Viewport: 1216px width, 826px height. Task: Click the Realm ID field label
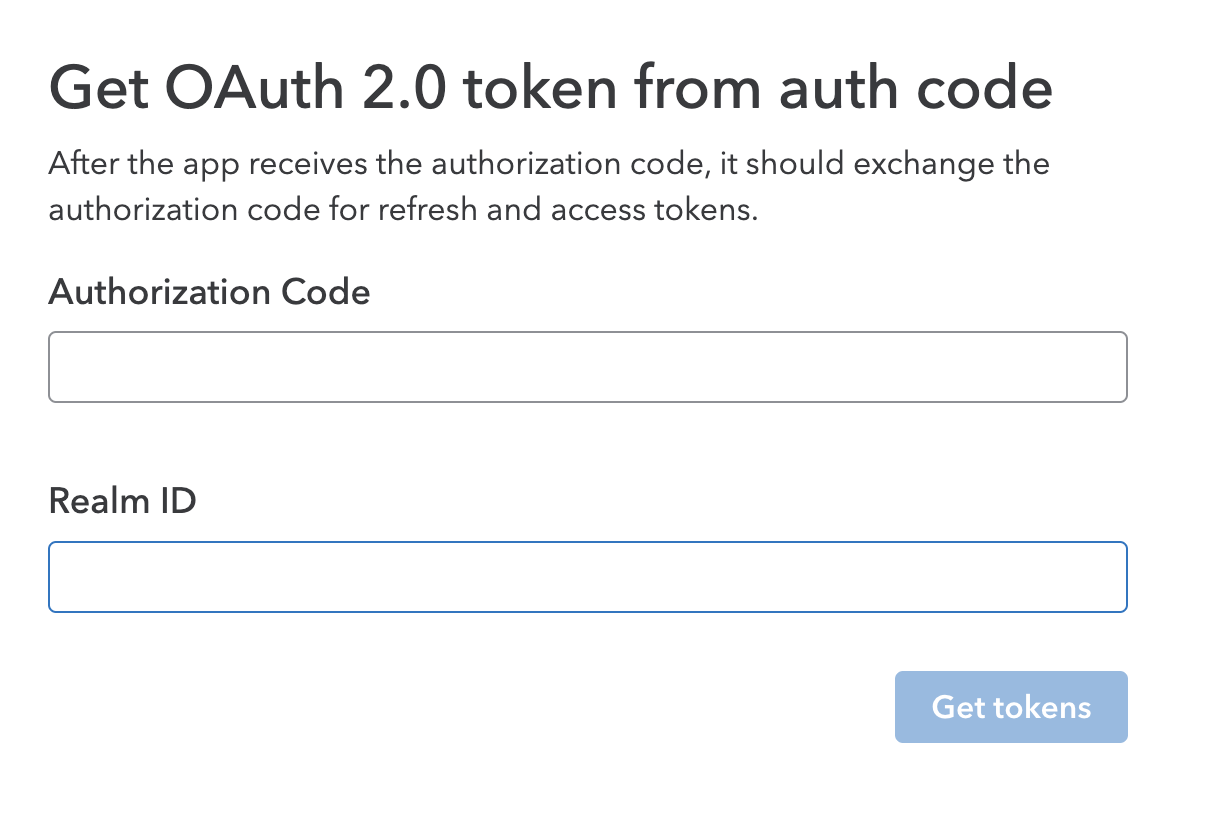(122, 501)
